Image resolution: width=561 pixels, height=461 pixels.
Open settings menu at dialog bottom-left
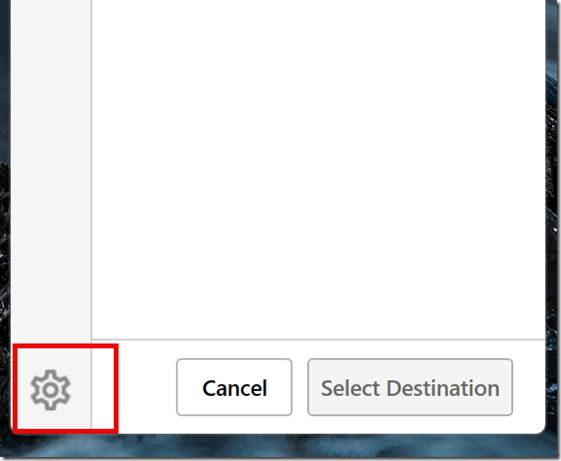click(x=50, y=390)
